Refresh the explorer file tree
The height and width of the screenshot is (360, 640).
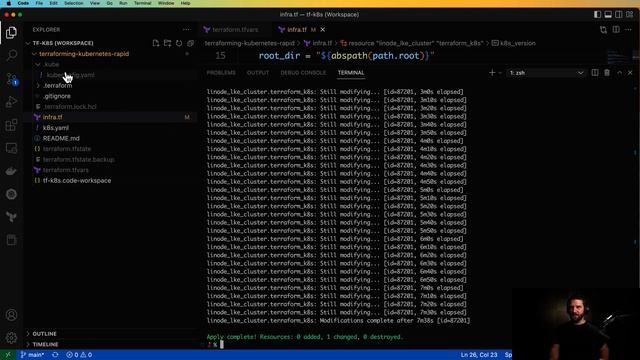point(179,43)
